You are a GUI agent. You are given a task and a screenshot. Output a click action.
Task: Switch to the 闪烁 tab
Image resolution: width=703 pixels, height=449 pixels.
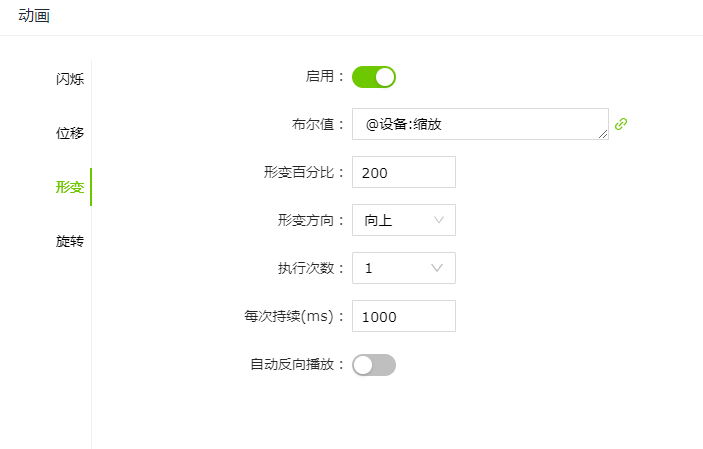[70, 79]
